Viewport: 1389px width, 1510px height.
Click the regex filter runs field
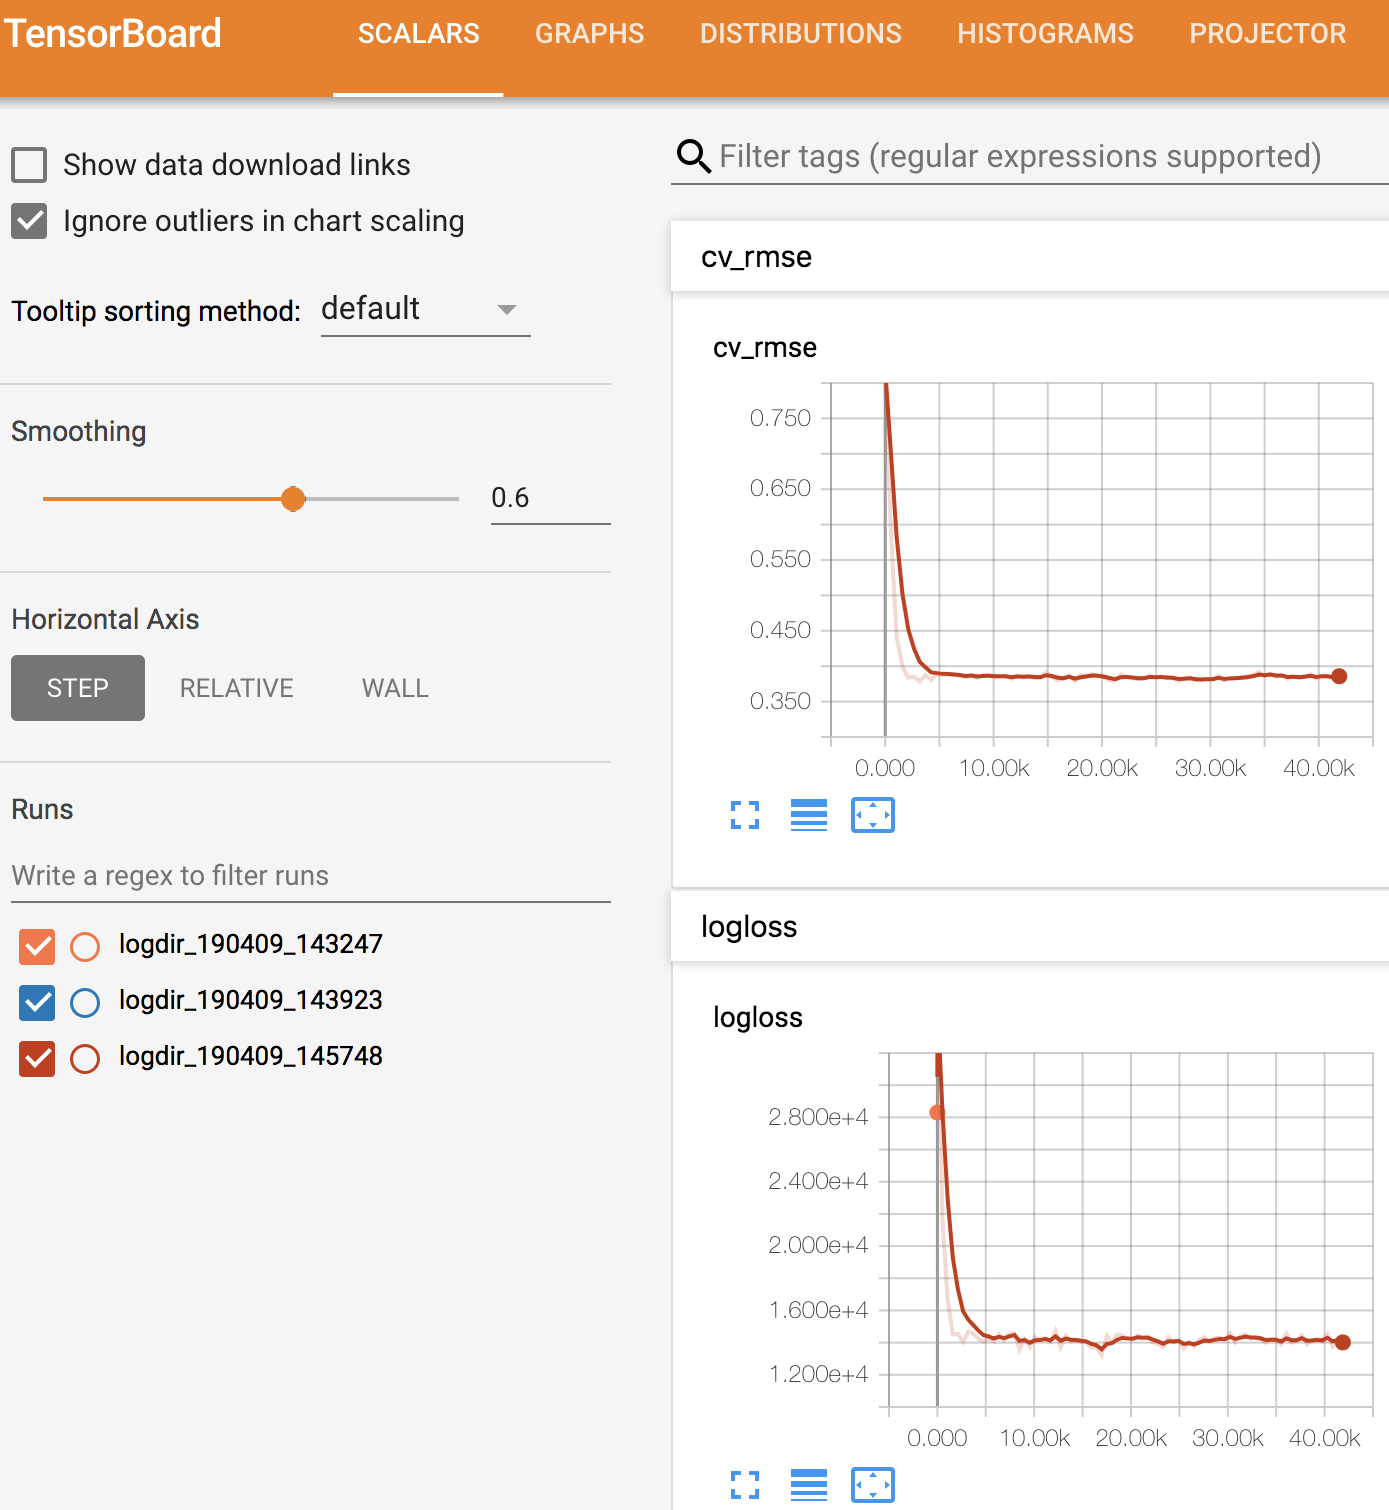point(311,876)
